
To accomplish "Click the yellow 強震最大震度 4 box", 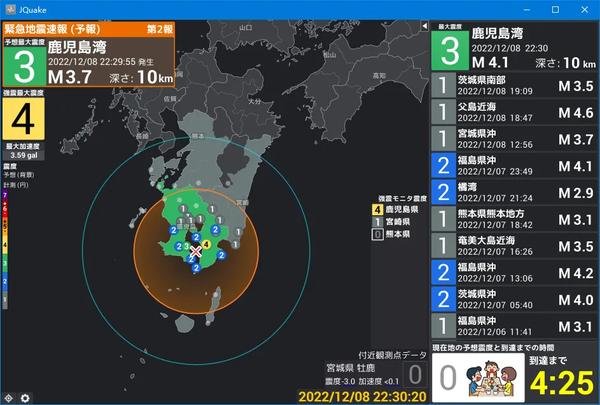I will pos(24,119).
